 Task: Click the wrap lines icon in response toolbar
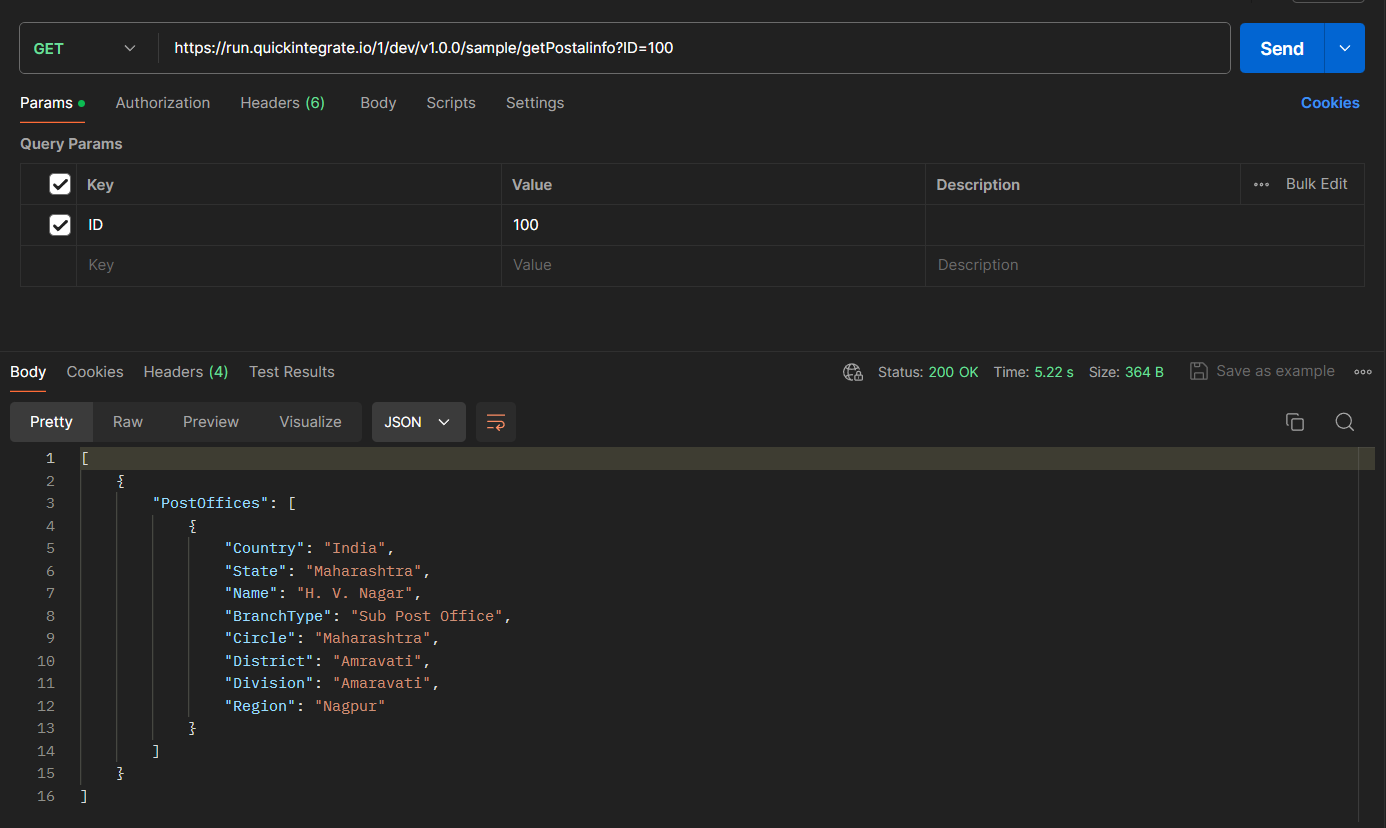tap(496, 422)
